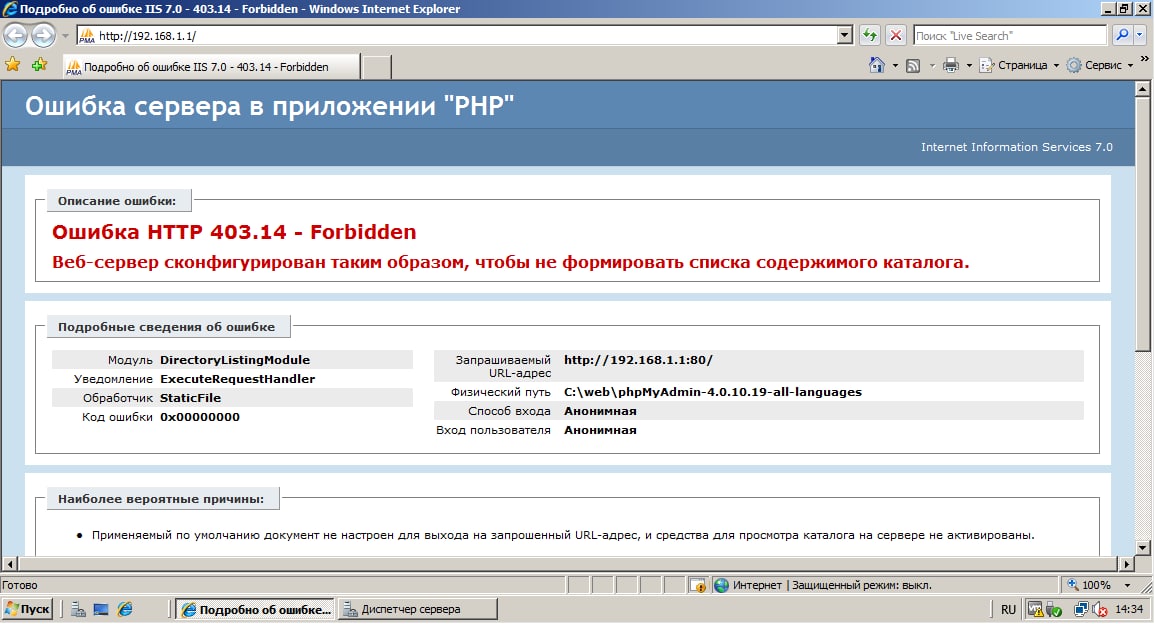
Task: Click the Add to Favorites star-plus icon
Action: click(39, 65)
